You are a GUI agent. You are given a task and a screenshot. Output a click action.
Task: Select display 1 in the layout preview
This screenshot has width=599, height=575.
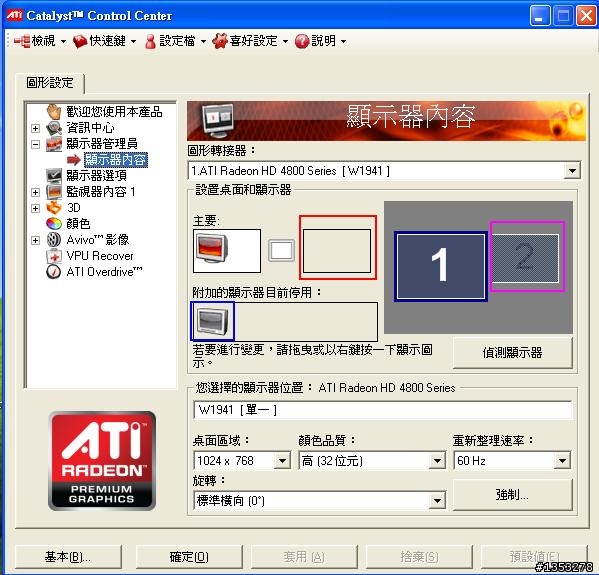441,266
